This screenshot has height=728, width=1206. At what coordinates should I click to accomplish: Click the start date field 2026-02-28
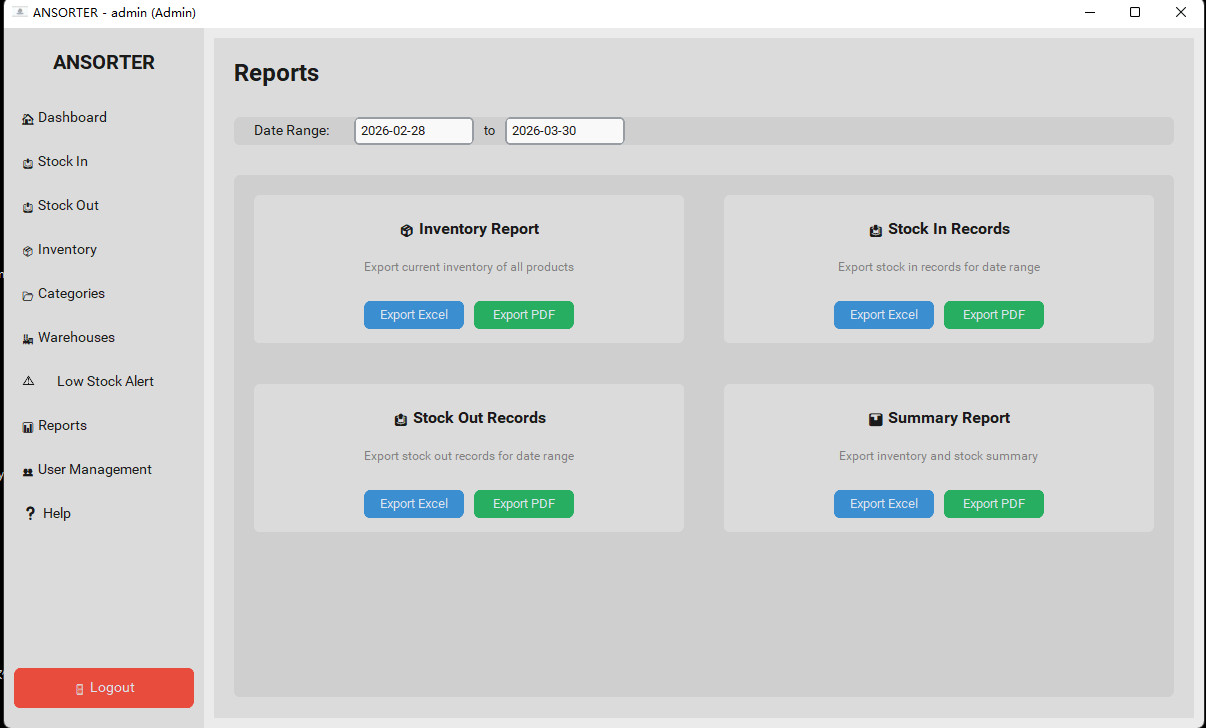[x=414, y=131]
